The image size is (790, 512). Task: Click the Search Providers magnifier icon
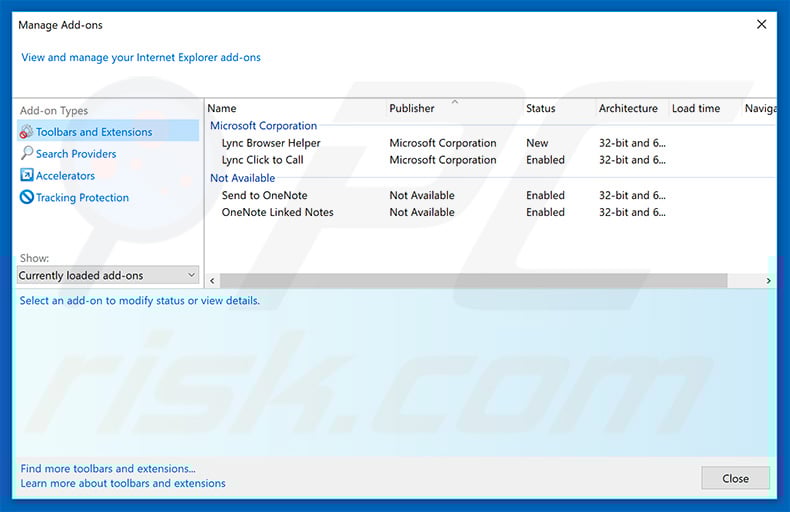(x=27, y=153)
